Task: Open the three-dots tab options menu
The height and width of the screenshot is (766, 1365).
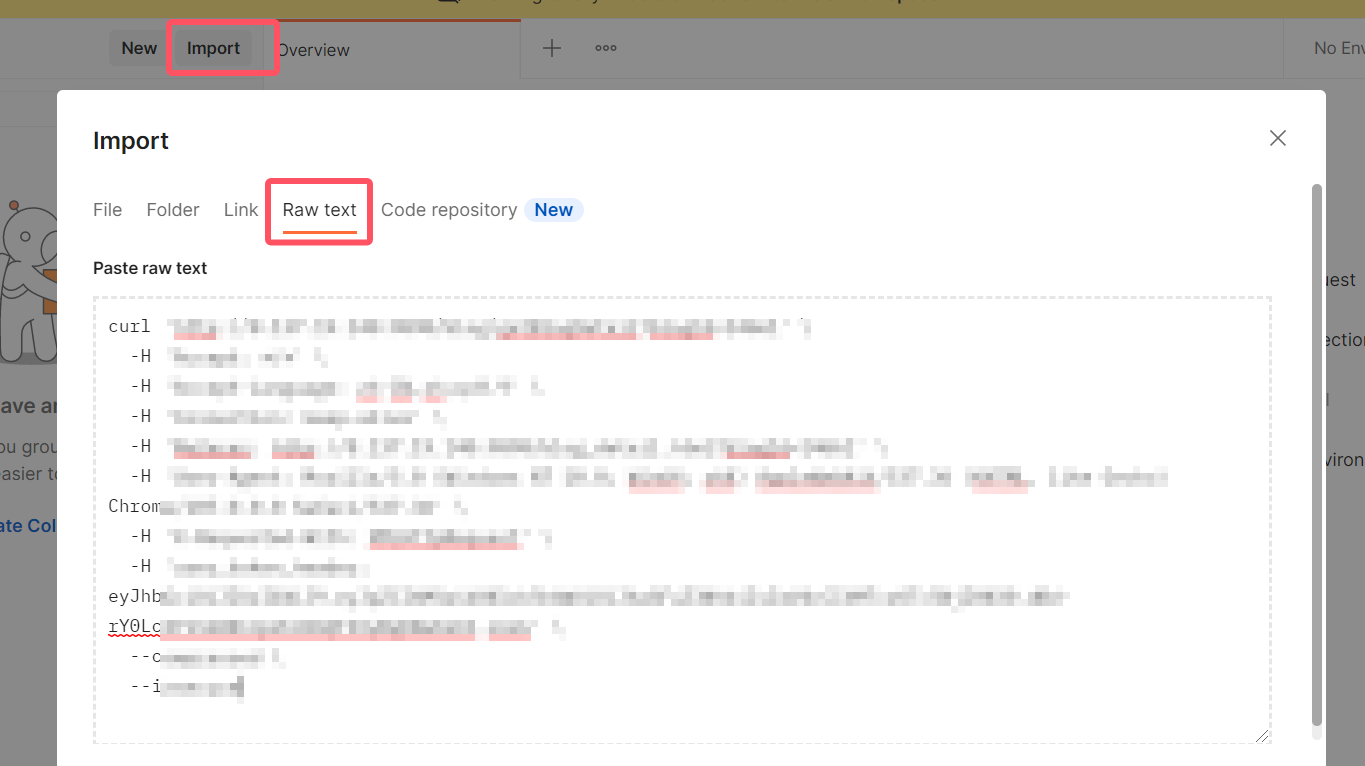Action: 606,48
